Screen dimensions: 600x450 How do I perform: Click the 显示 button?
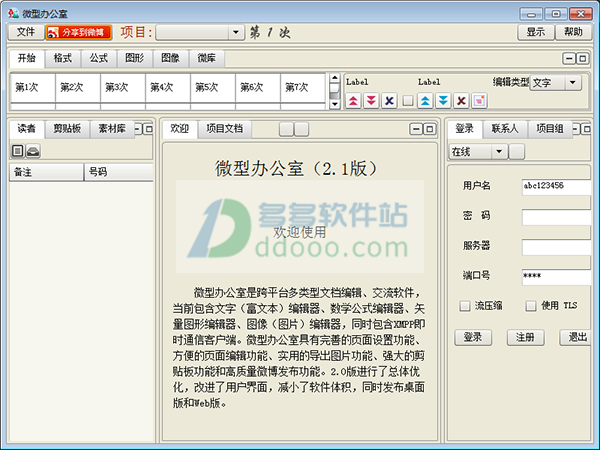click(536, 32)
